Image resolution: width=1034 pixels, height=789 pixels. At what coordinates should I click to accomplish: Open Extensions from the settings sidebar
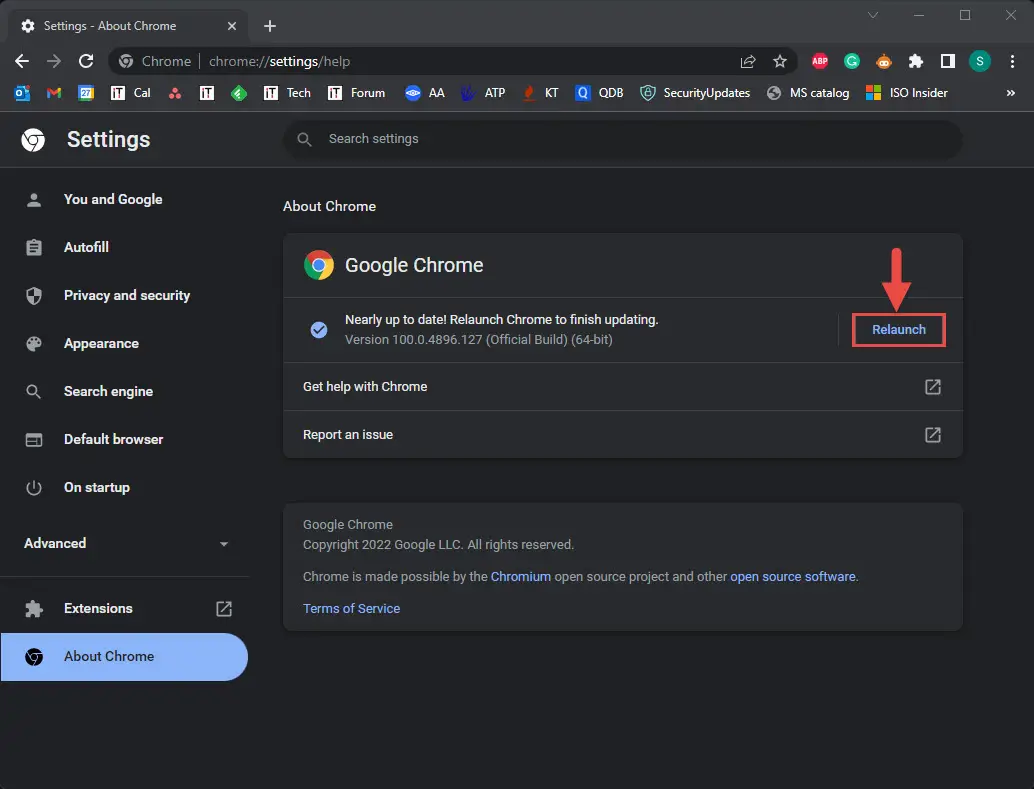coord(124,608)
